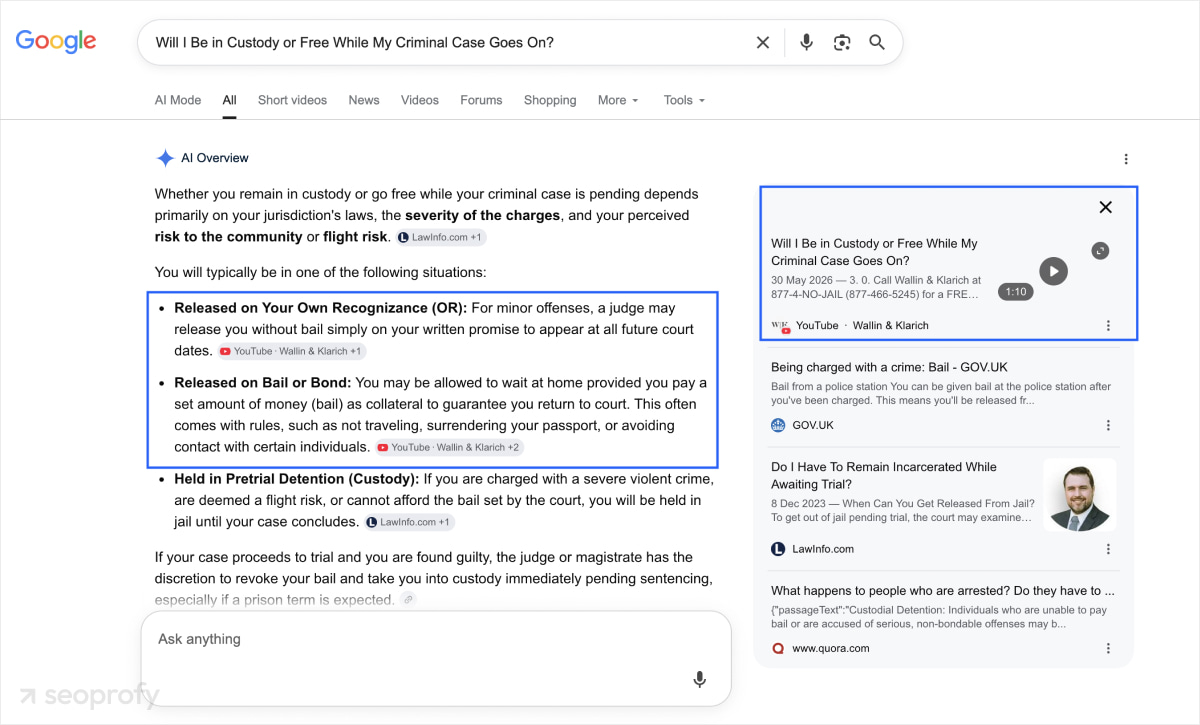Open the video title link in the sidebar
1200x725 pixels.
point(874,252)
